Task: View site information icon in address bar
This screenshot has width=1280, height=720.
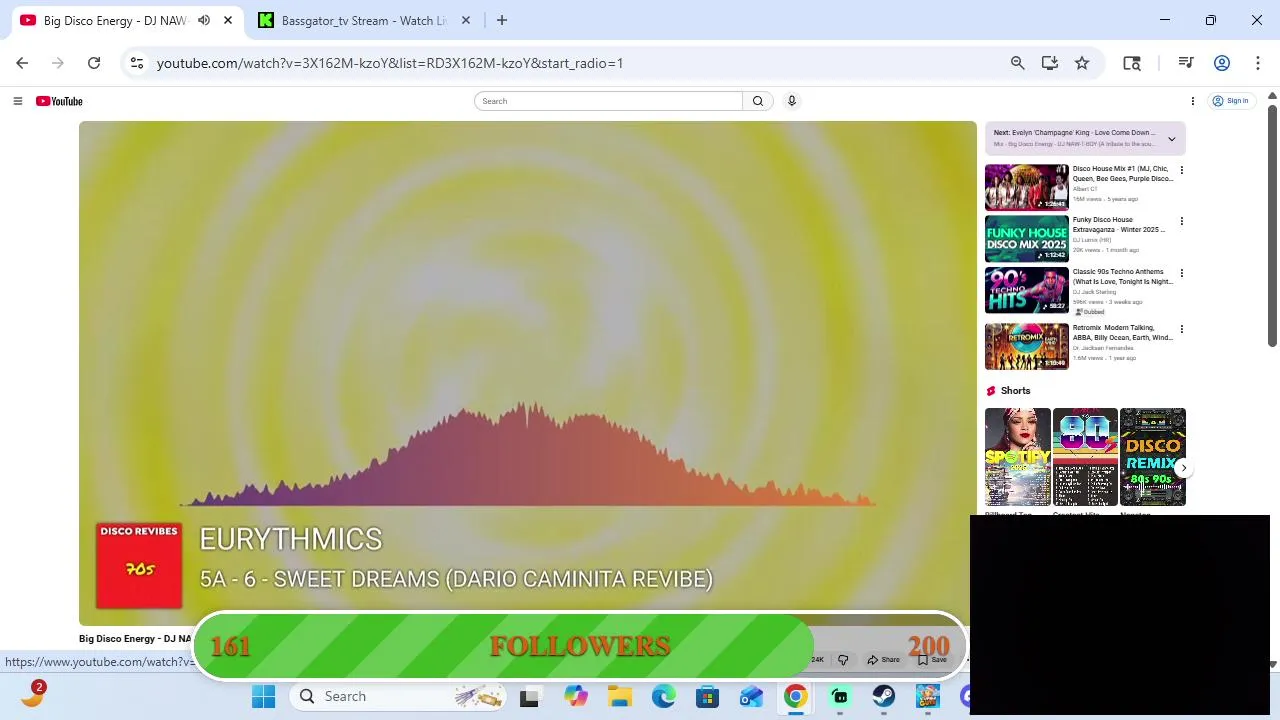Action: [x=137, y=63]
